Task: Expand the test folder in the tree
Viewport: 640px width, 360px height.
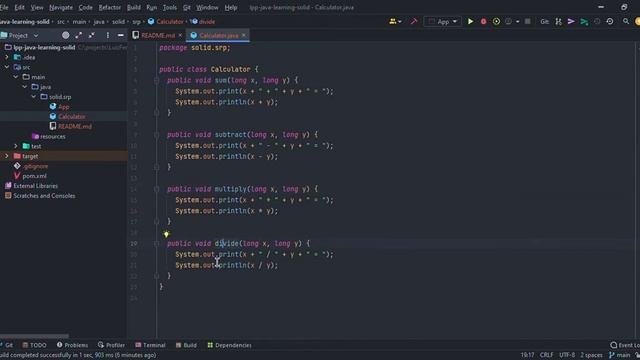Action: (x=16, y=146)
